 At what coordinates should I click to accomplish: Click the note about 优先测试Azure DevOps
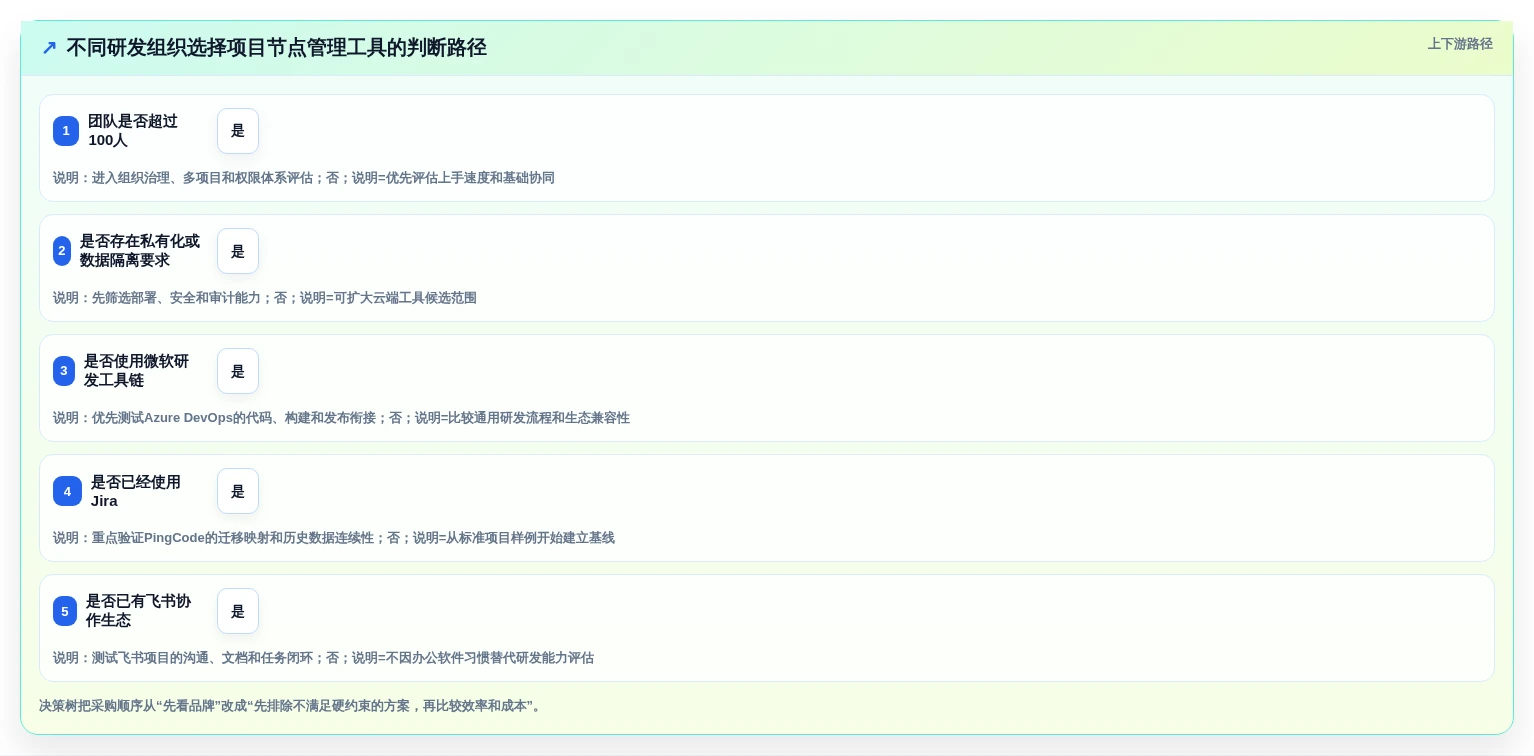[x=341, y=418]
